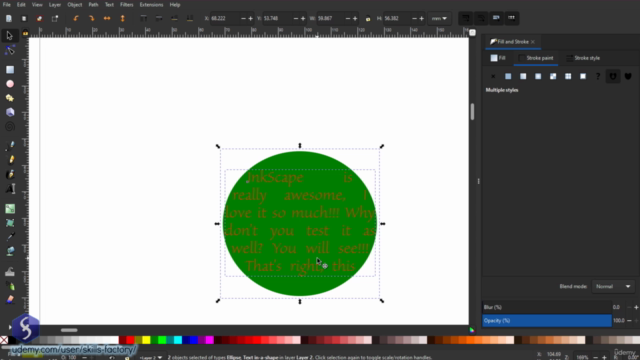Screen dimensions: 640x360
Task: Click the Deselect icon
Action: [39, 18]
